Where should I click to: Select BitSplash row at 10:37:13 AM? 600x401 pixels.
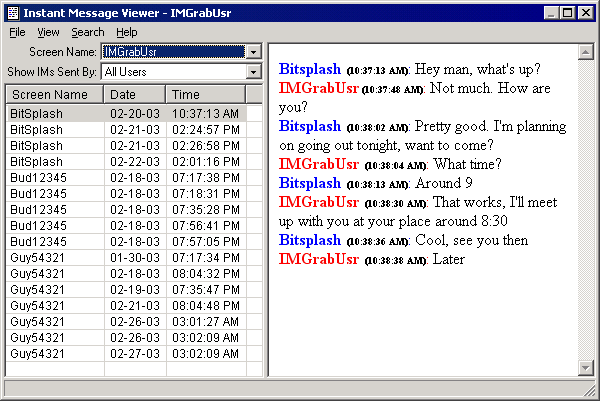point(126,114)
